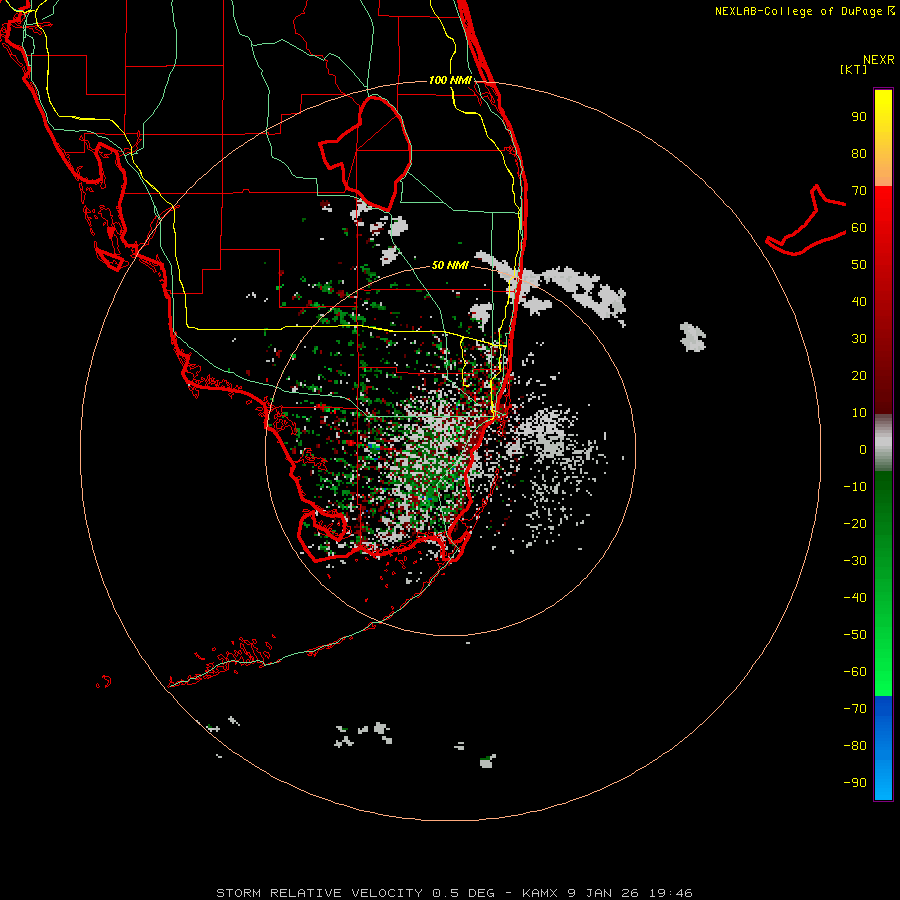Click the 80 value on the velocity scale
Screen dimensions: 900x900
pyautogui.click(x=859, y=153)
